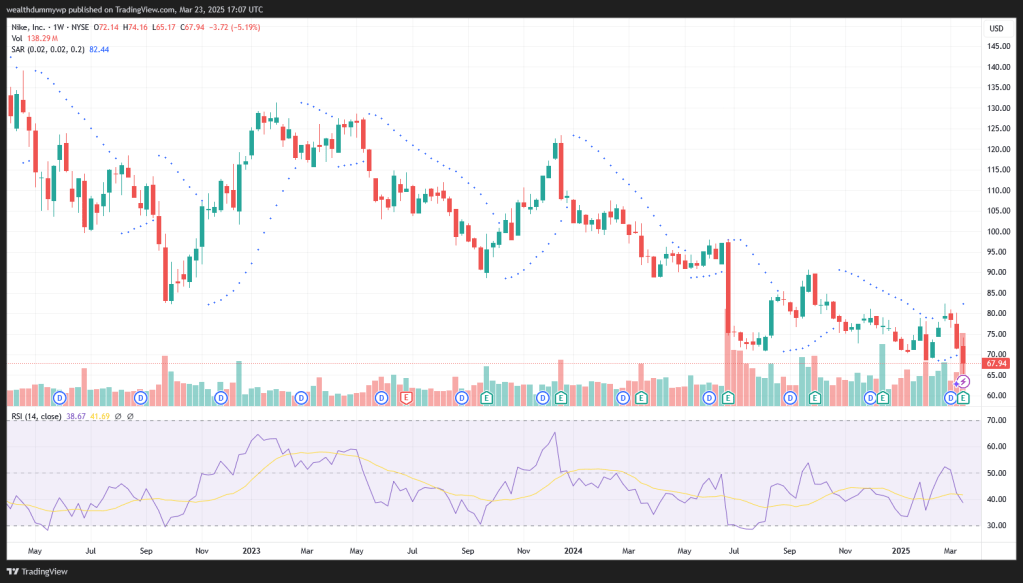Click the 140.00 label on the price scale

tap(996, 67)
